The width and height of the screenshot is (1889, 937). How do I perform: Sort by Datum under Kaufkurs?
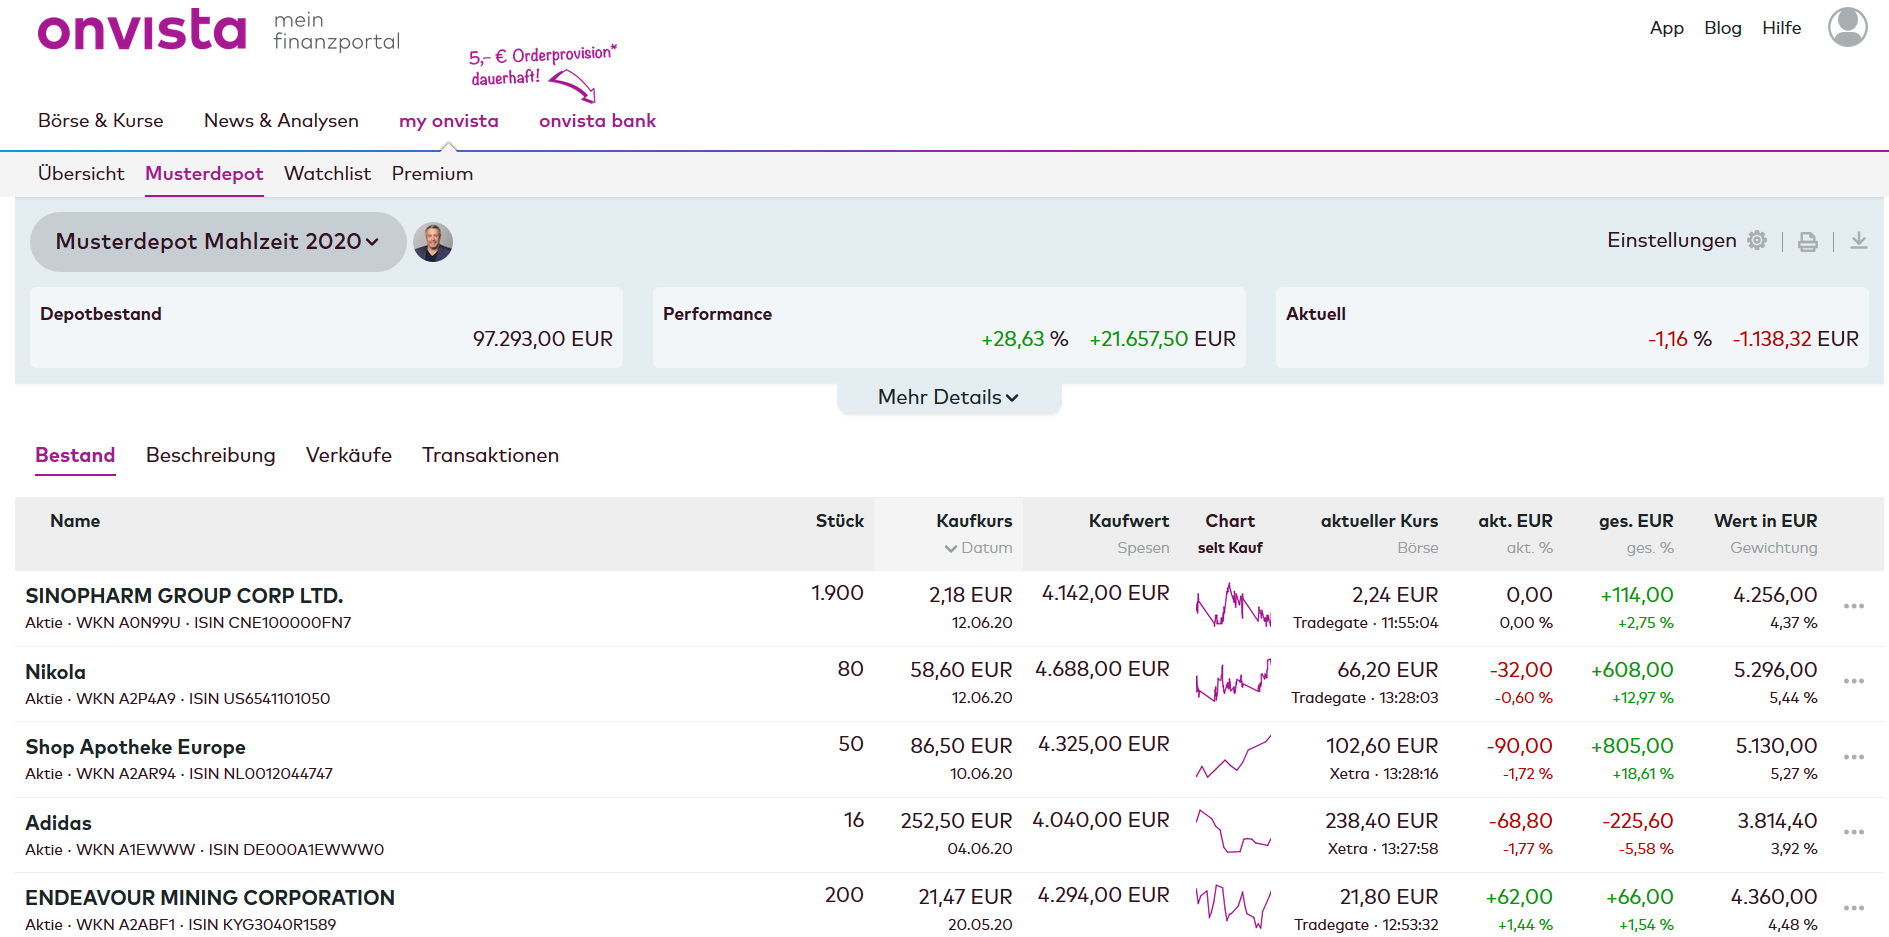978,548
